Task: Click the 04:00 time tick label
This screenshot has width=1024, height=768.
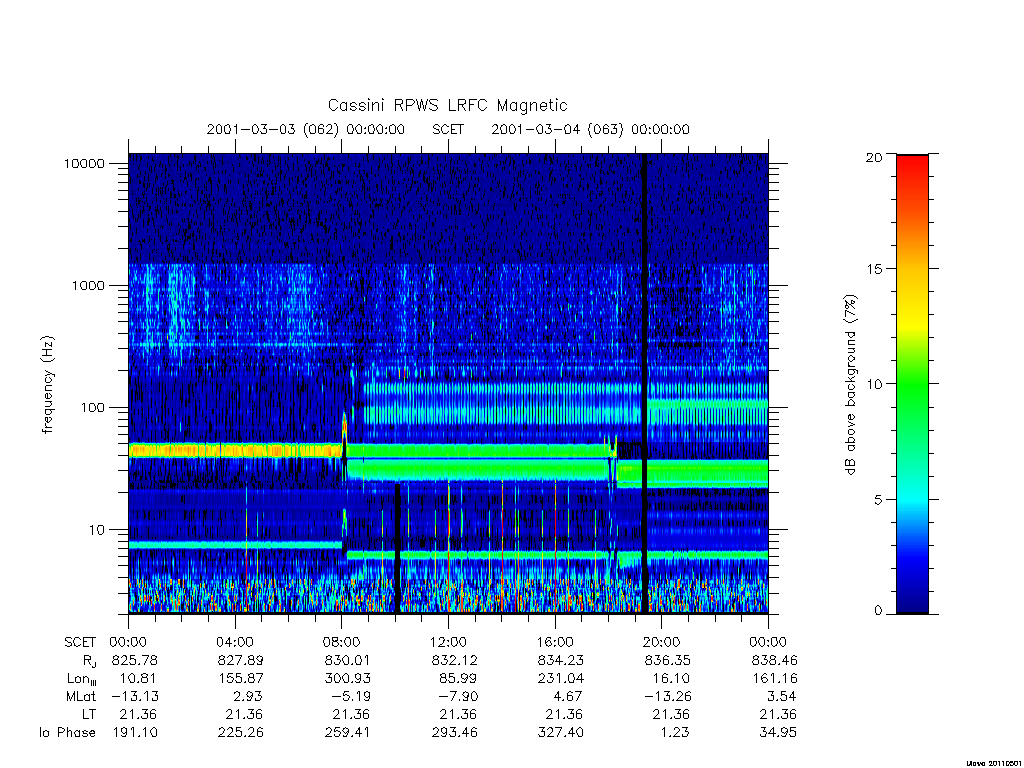Action: tap(235, 642)
